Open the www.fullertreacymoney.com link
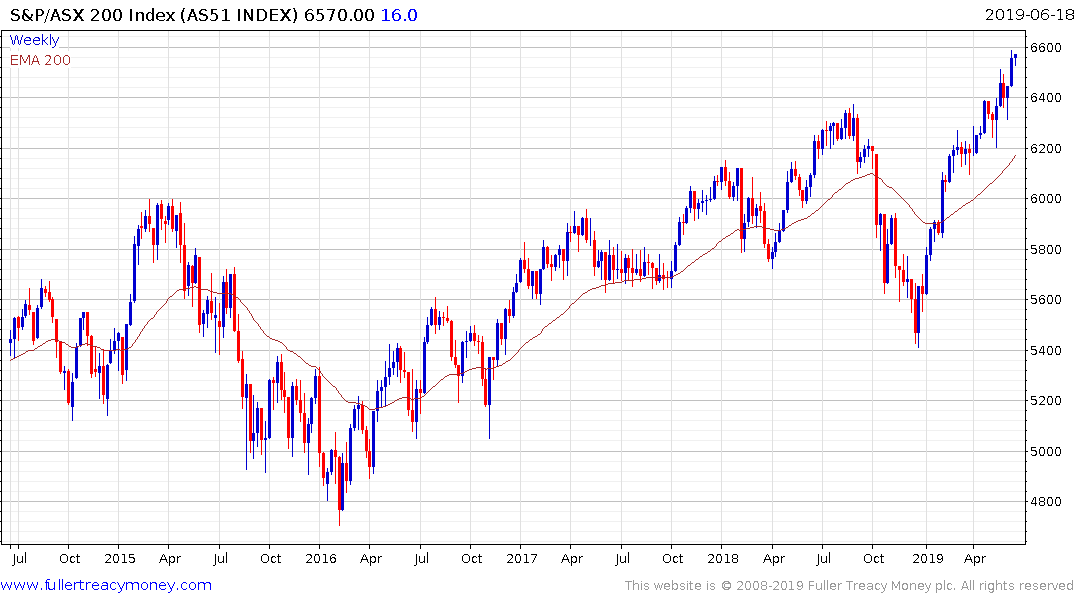The height and width of the screenshot is (600, 1075). click(x=106, y=585)
